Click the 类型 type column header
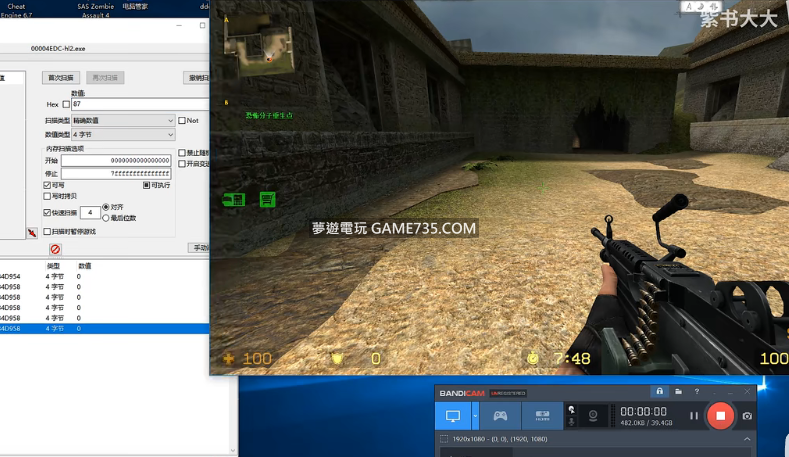Image resolution: width=789 pixels, height=457 pixels. (53, 266)
